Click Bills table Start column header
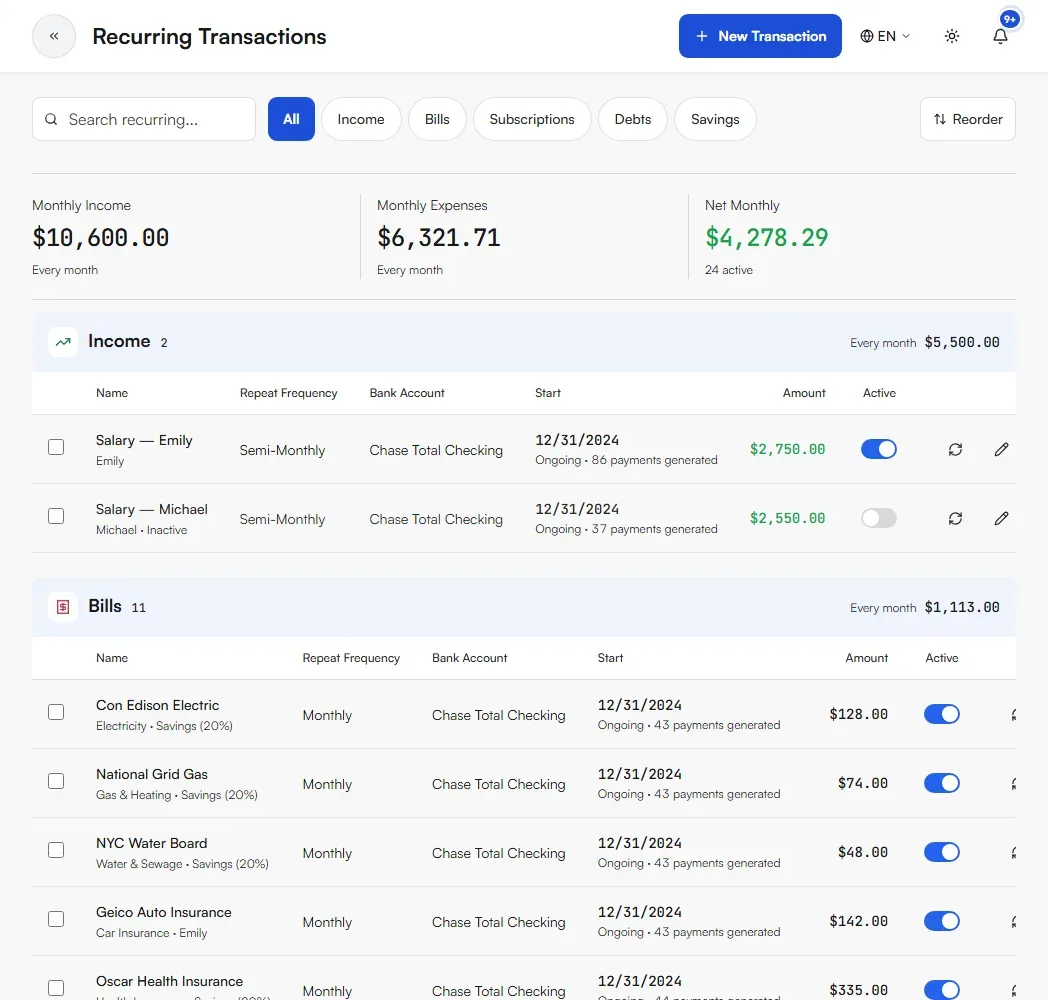 (610, 658)
